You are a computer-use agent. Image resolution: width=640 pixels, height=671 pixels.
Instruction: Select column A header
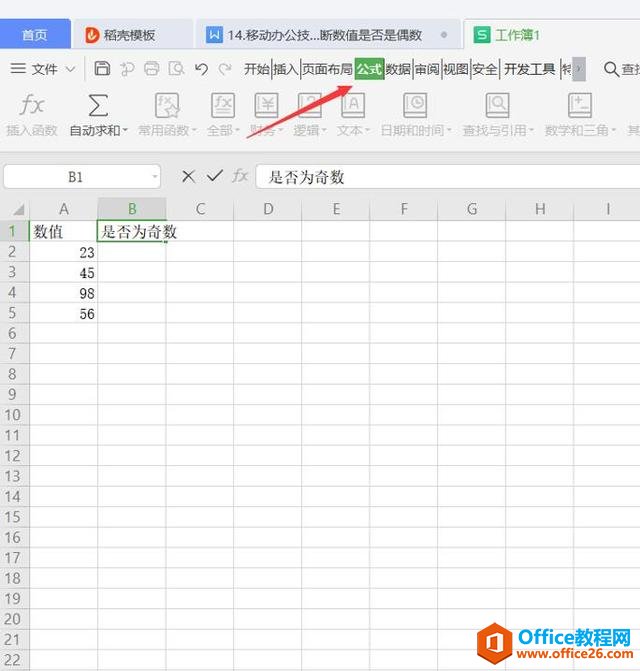click(64, 209)
